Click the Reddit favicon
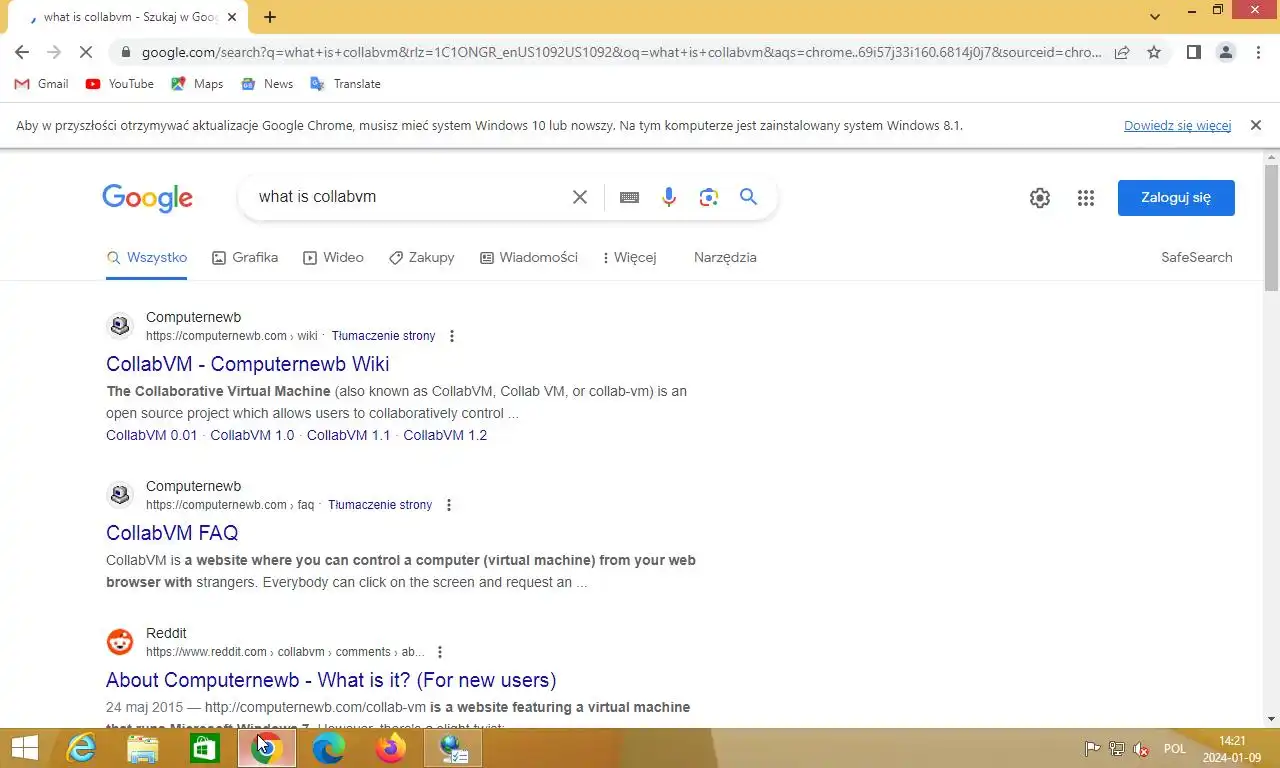 [x=120, y=642]
